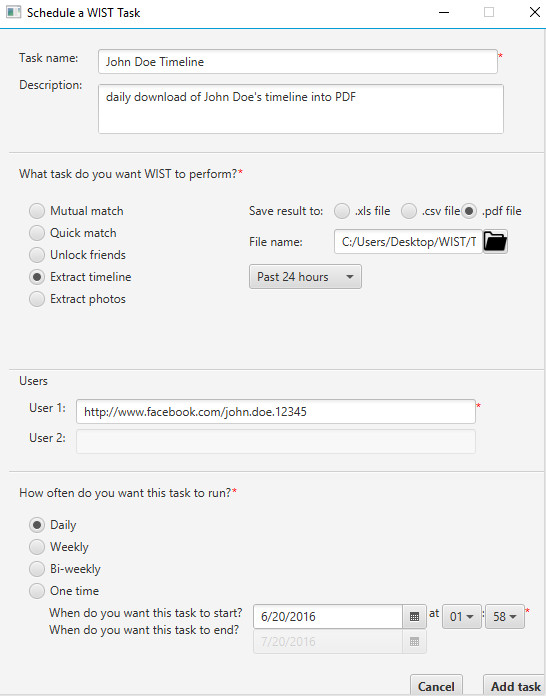The height and width of the screenshot is (696, 546).
Task: Select Weekly frequency
Action: point(59,547)
